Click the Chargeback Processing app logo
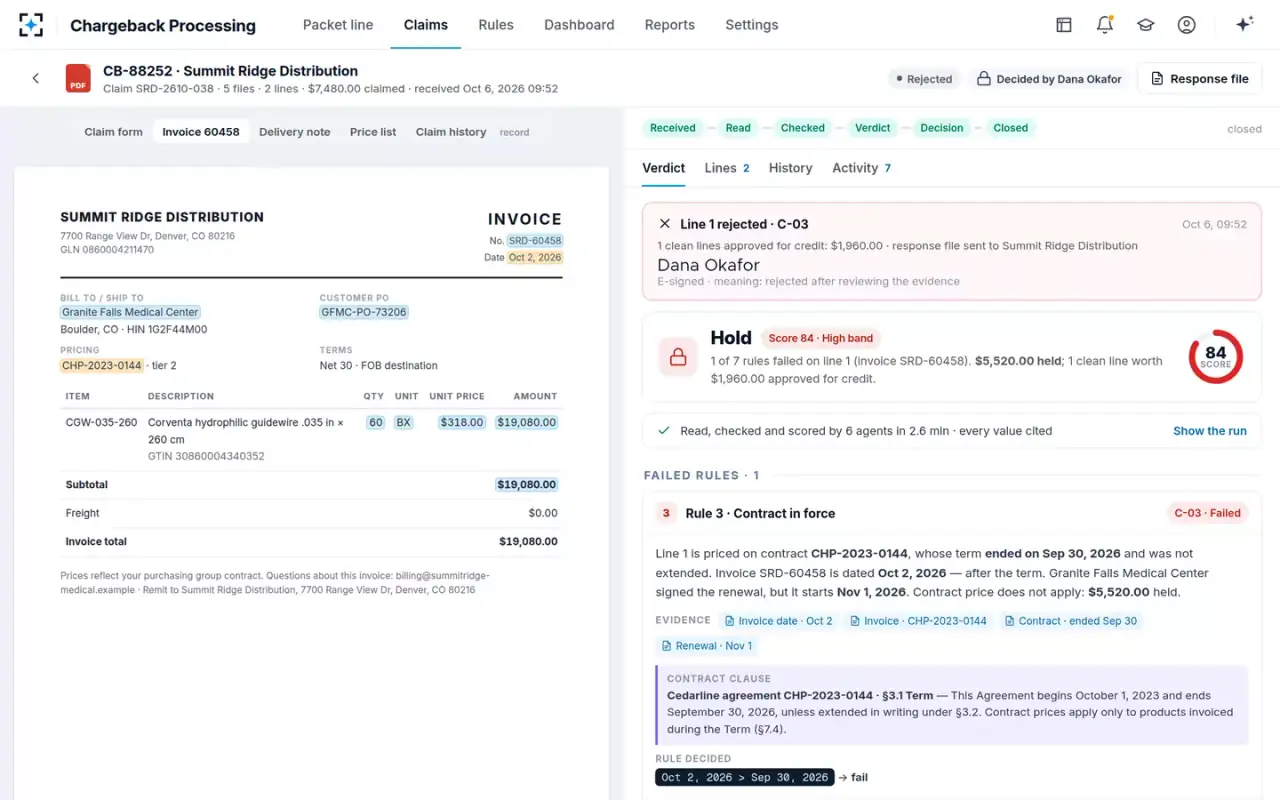1280x800 pixels. pos(31,25)
